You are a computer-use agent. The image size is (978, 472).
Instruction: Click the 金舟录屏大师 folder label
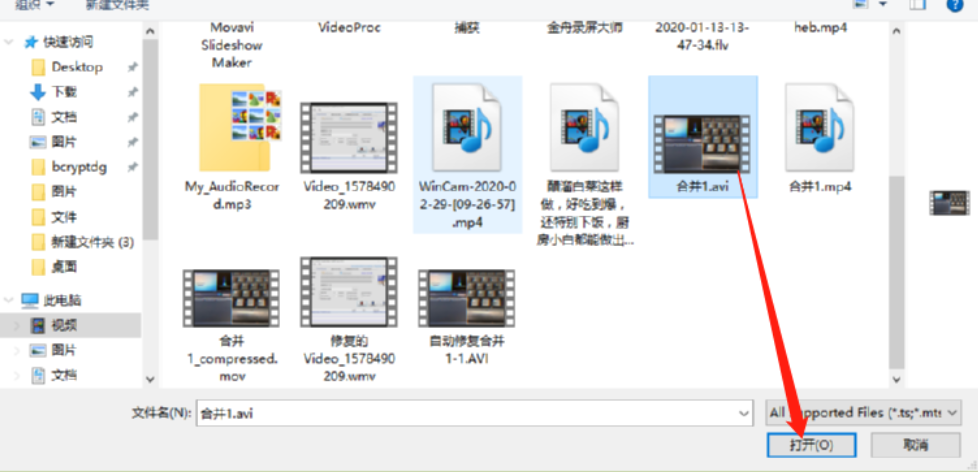coord(584,27)
